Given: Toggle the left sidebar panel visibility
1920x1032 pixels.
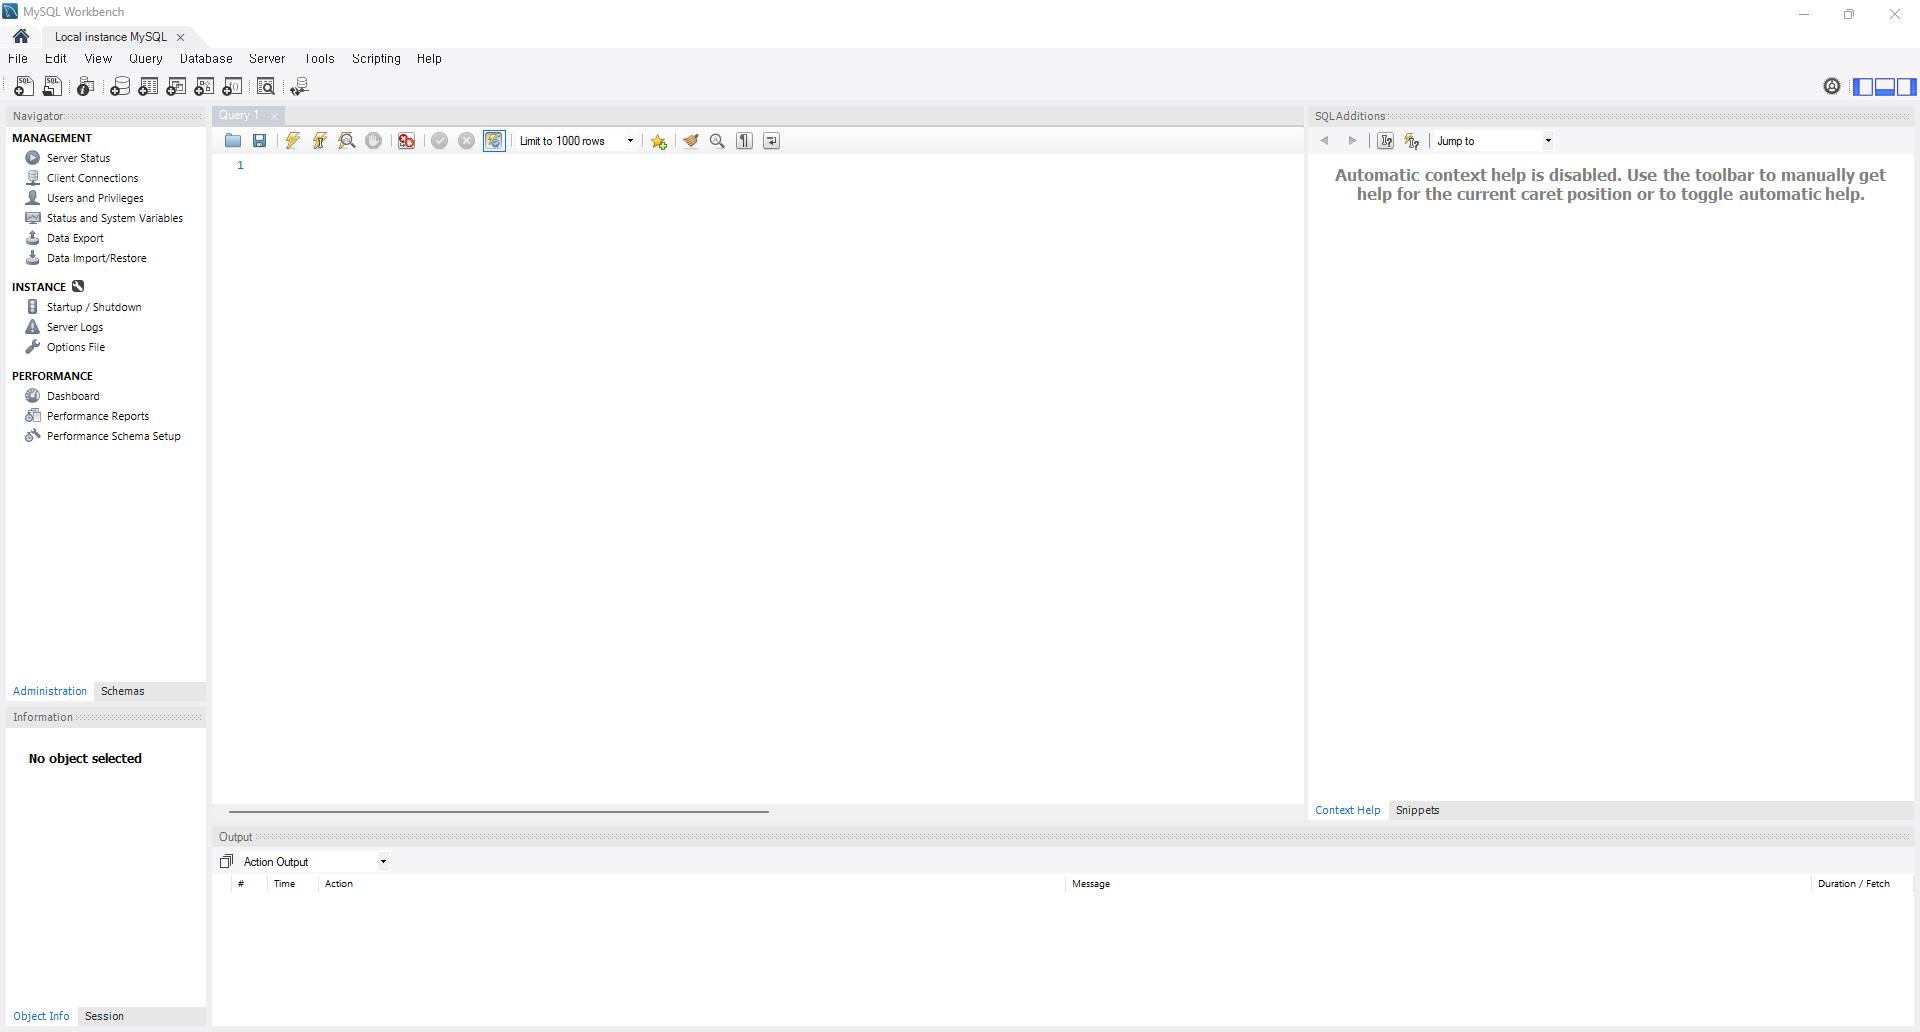Looking at the screenshot, I should coord(1863,87).
